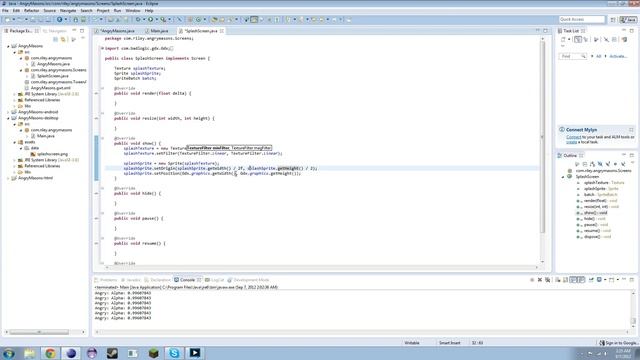Expand the AngryMasons-android project
Image resolution: width=640 pixels, height=360 pixels.
[x=8, y=112]
